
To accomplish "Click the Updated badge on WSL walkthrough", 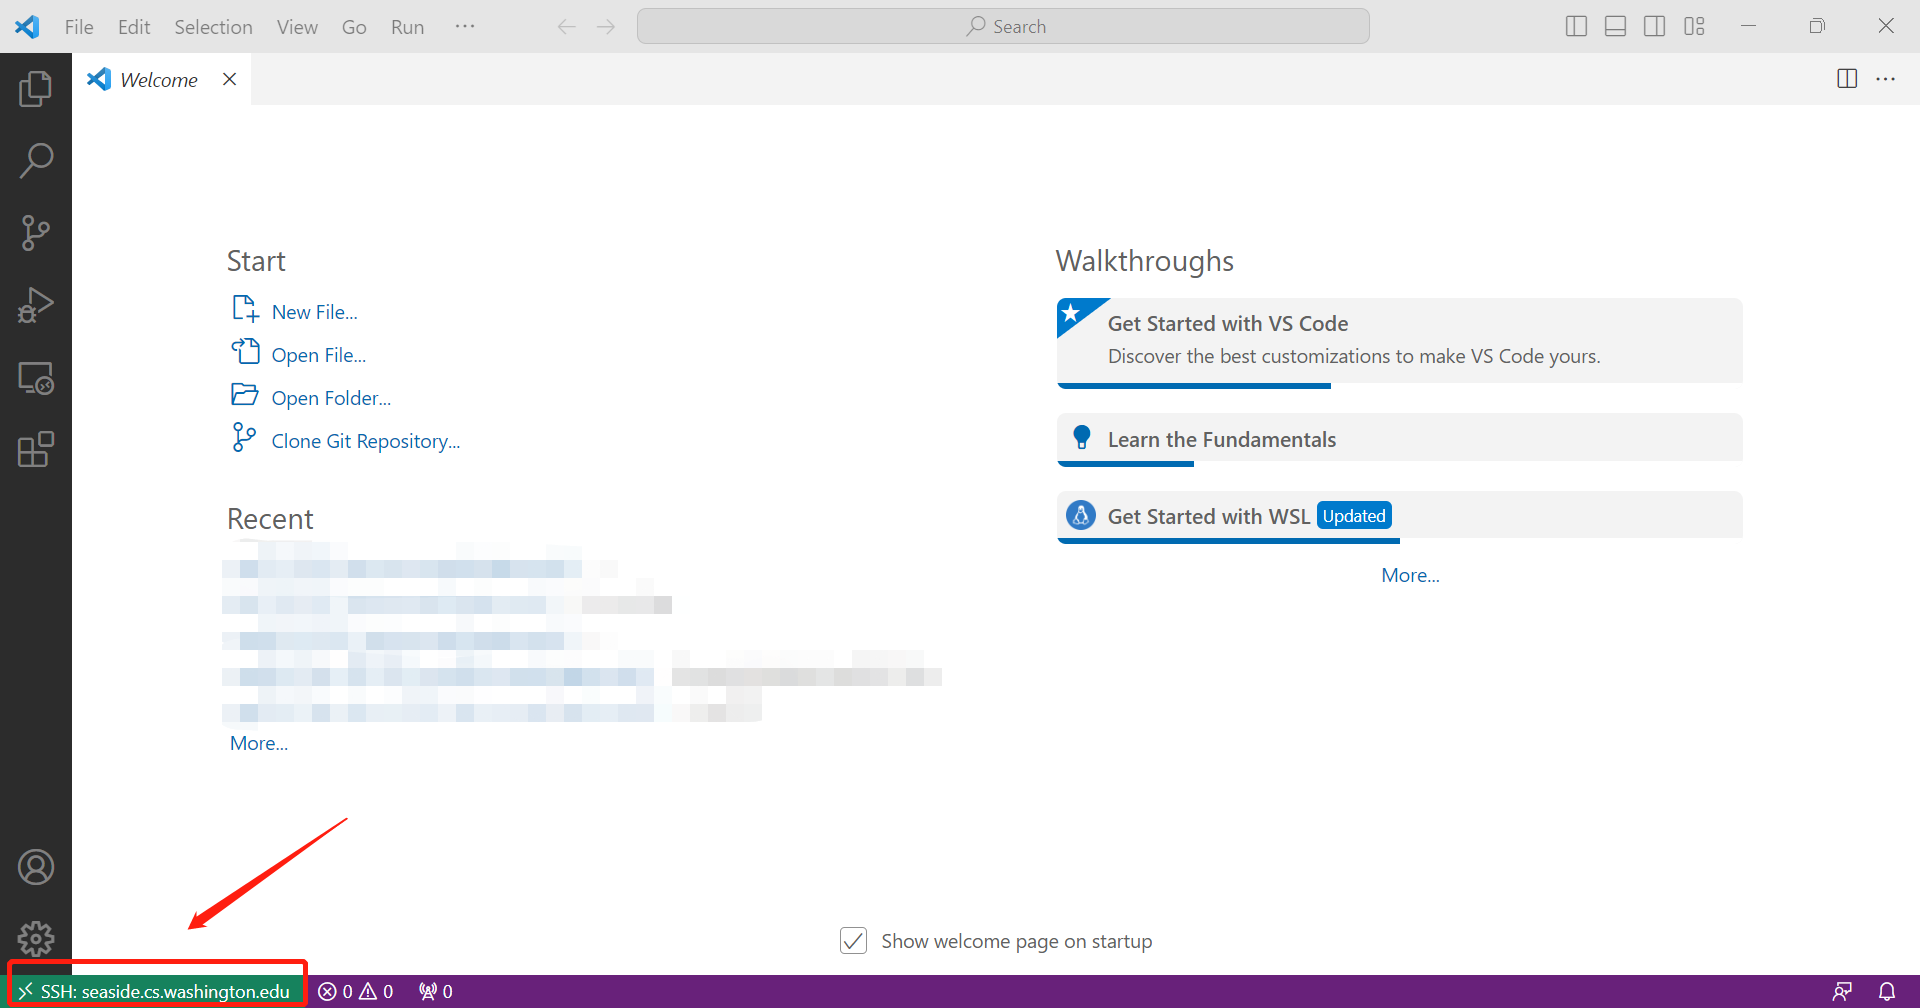I will (x=1354, y=516).
